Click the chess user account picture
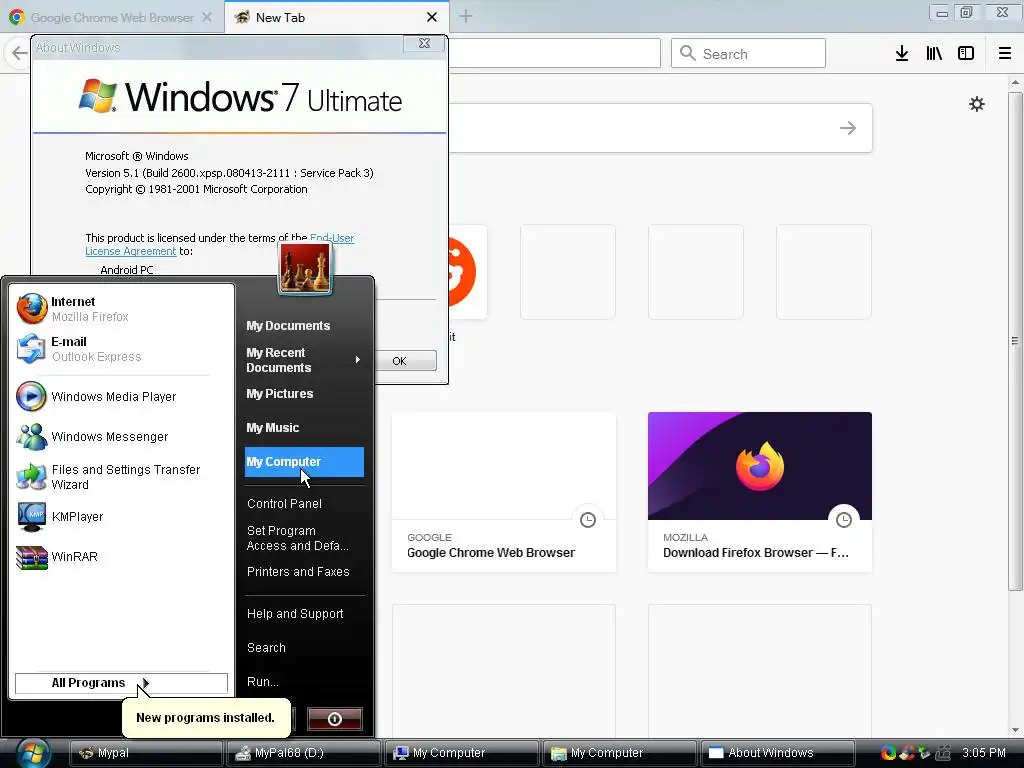The width and height of the screenshot is (1024, 768). pos(305,268)
